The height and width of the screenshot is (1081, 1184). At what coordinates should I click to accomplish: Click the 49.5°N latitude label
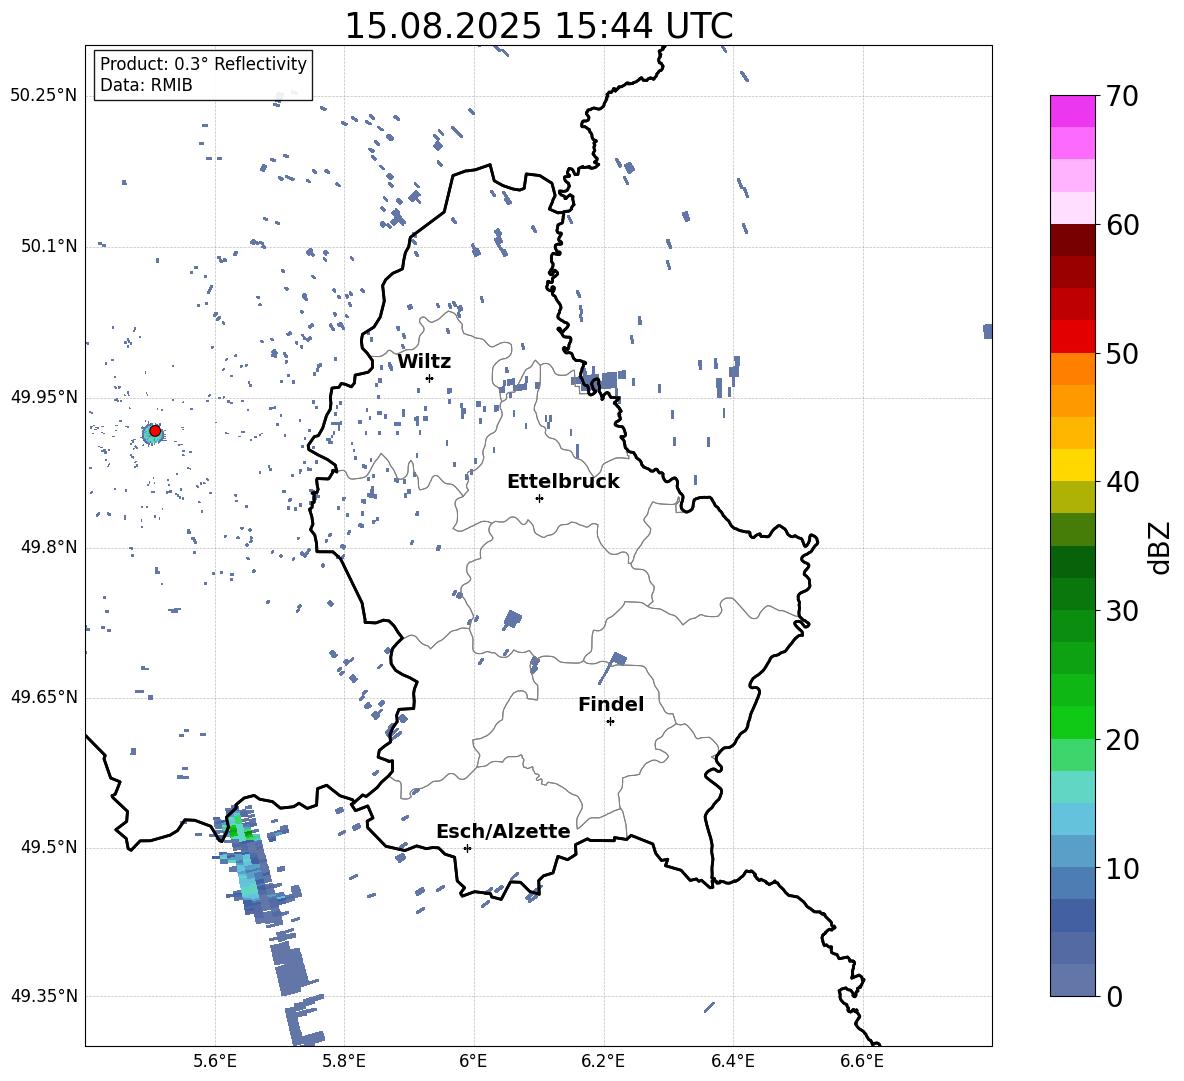(x=49, y=847)
